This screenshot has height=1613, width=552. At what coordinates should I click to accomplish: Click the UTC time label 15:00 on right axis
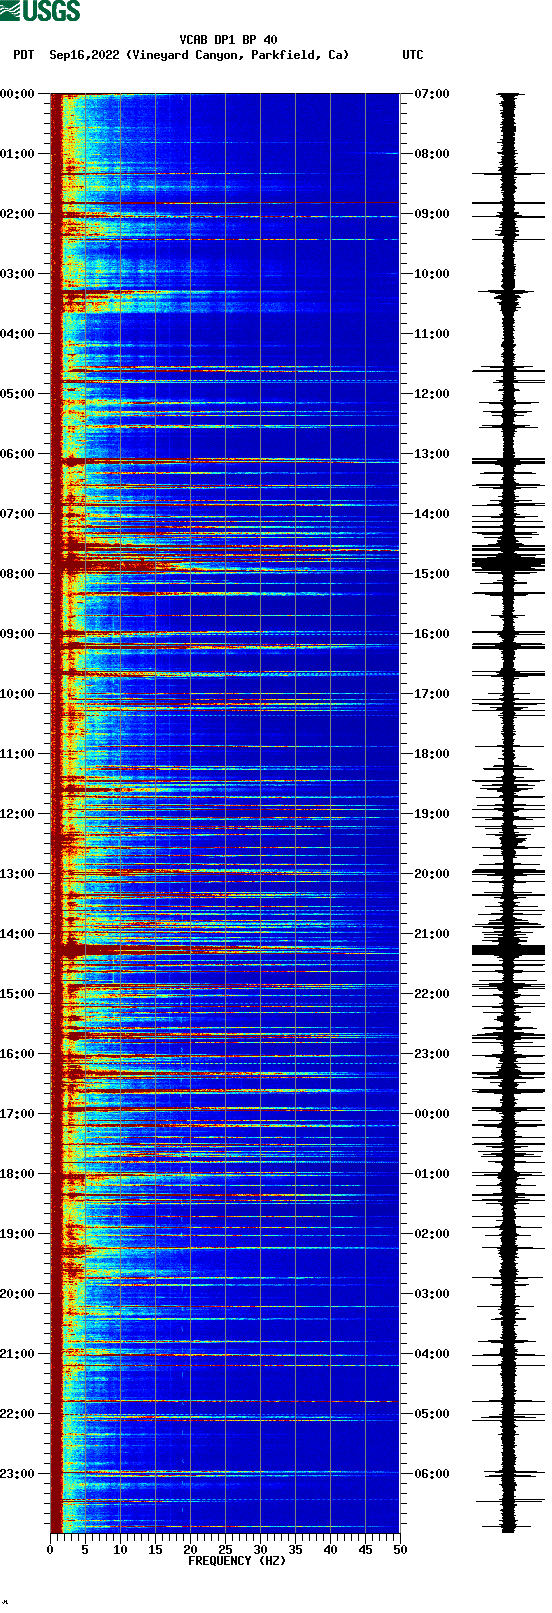(x=432, y=574)
